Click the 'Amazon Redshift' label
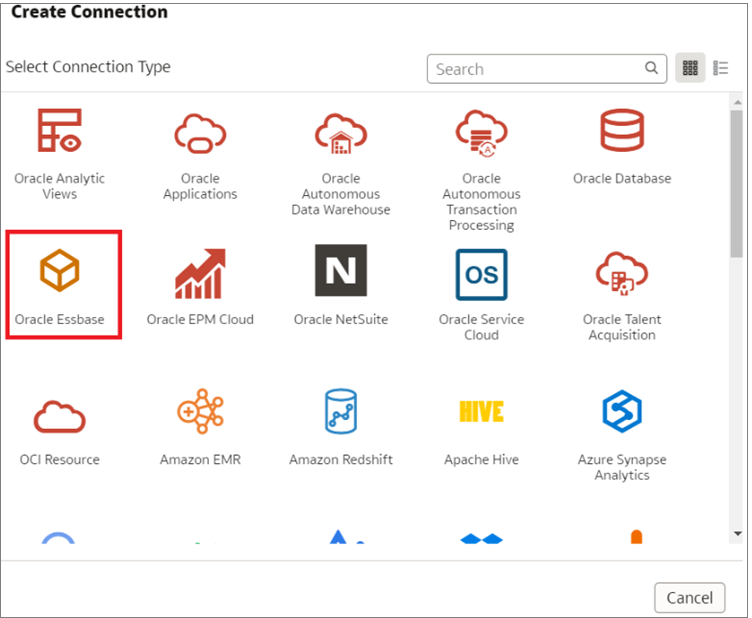The height and width of the screenshot is (618, 752). 341,459
